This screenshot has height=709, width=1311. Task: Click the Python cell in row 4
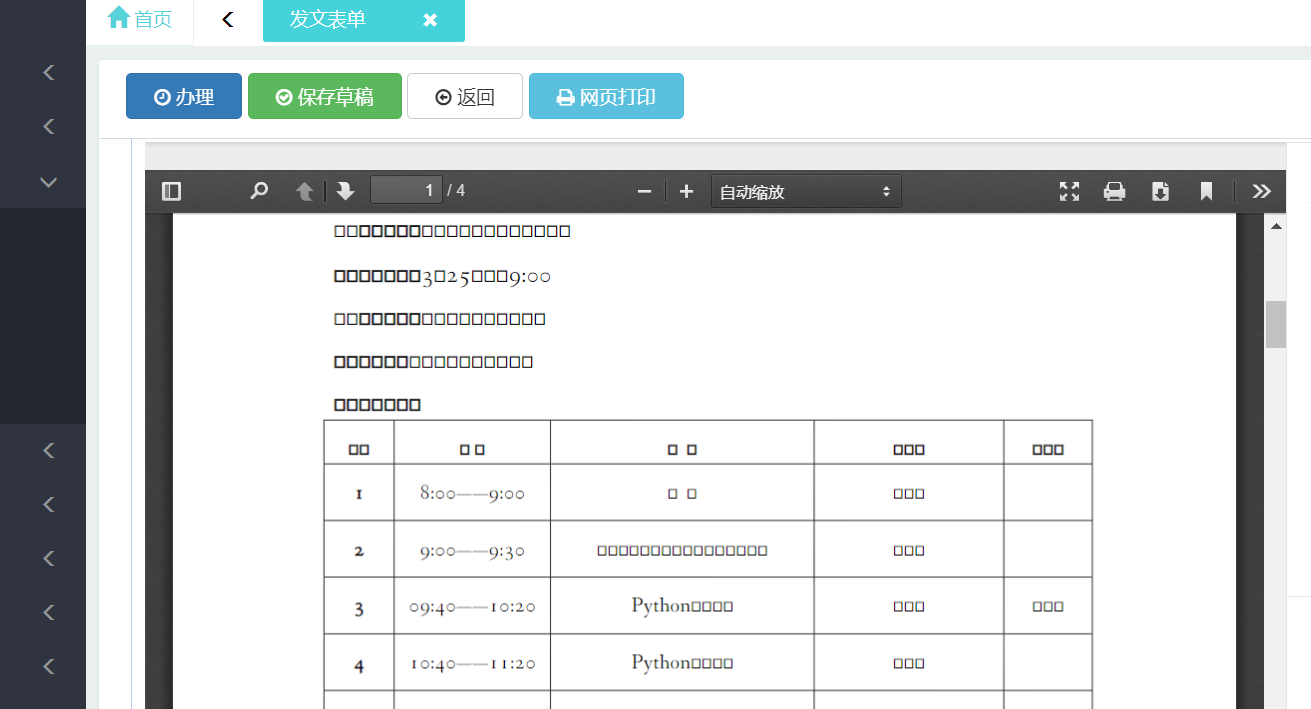point(682,663)
